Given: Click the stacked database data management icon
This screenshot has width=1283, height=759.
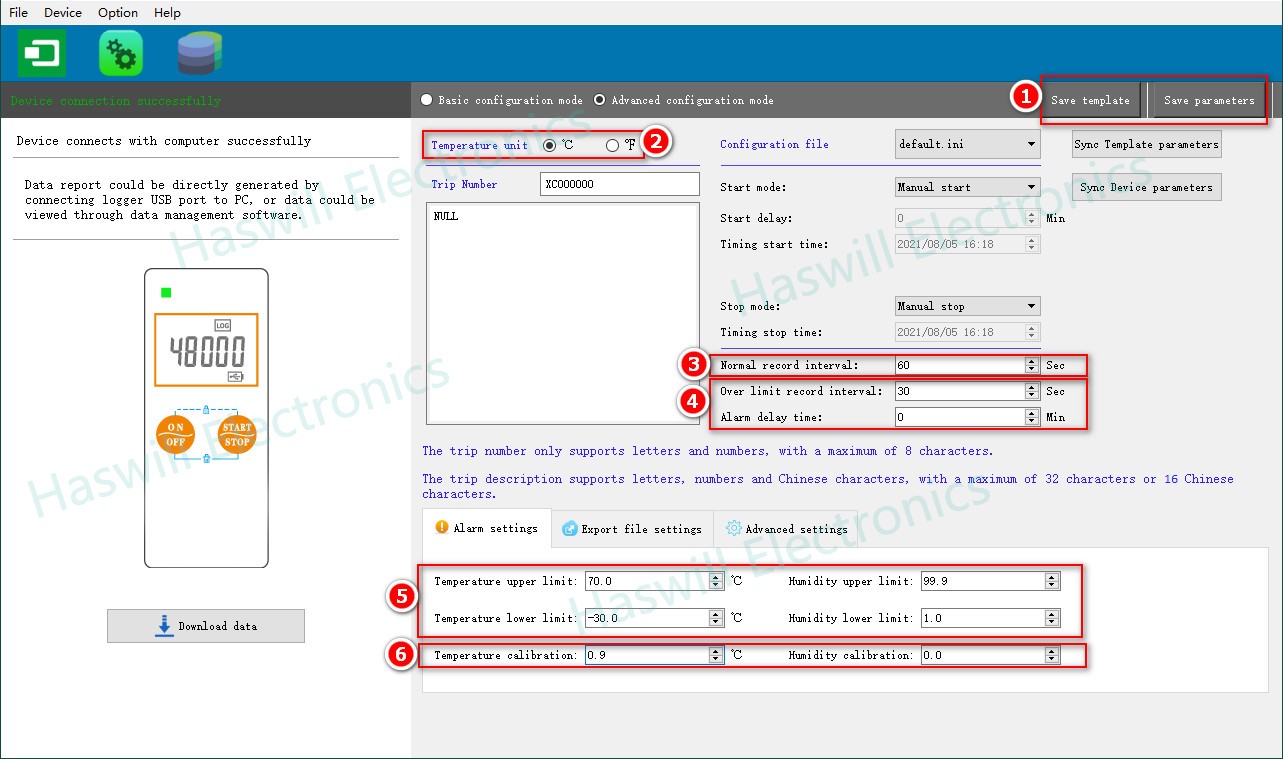Looking at the screenshot, I should [199, 53].
